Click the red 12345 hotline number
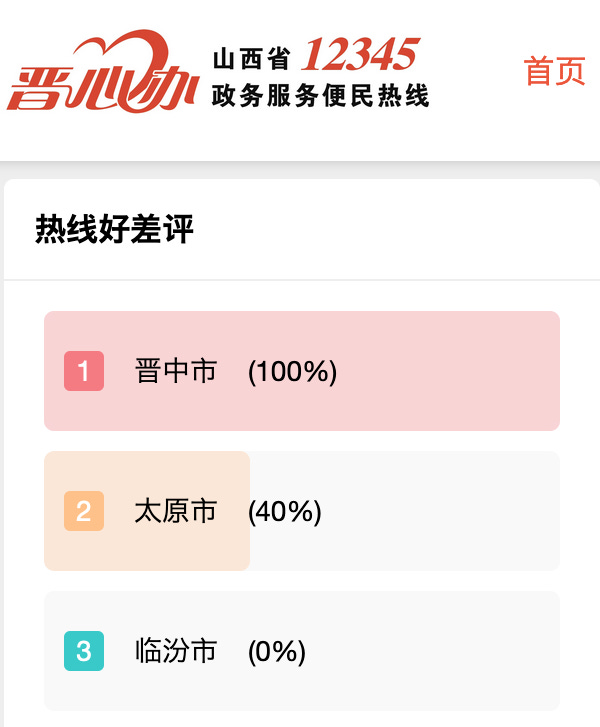This screenshot has width=600, height=727. 358,55
